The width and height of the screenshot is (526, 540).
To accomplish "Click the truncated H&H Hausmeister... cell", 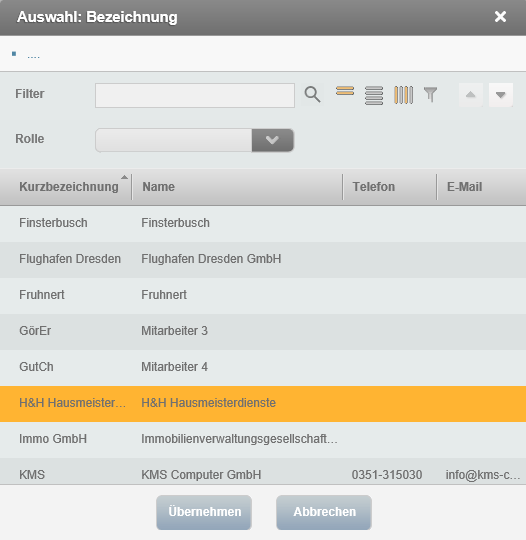I will pyautogui.click(x=72, y=403).
